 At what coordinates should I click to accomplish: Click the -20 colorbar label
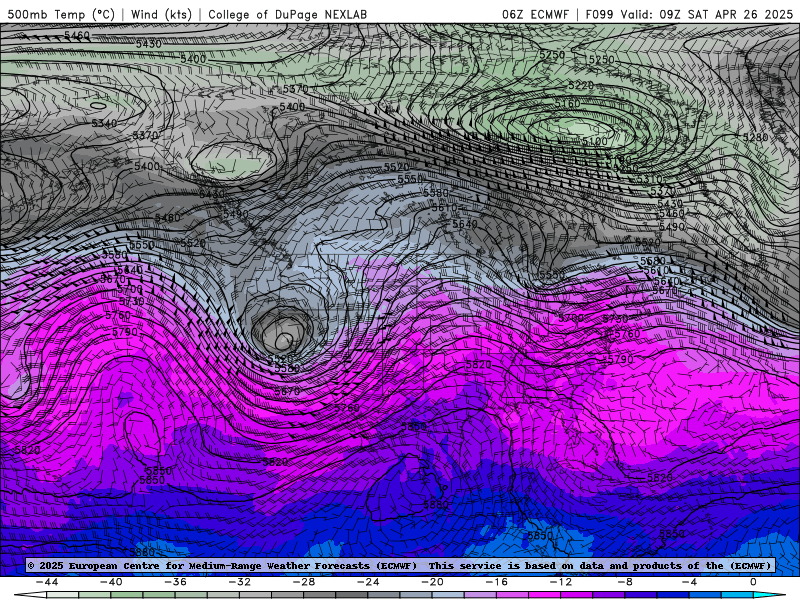click(433, 582)
